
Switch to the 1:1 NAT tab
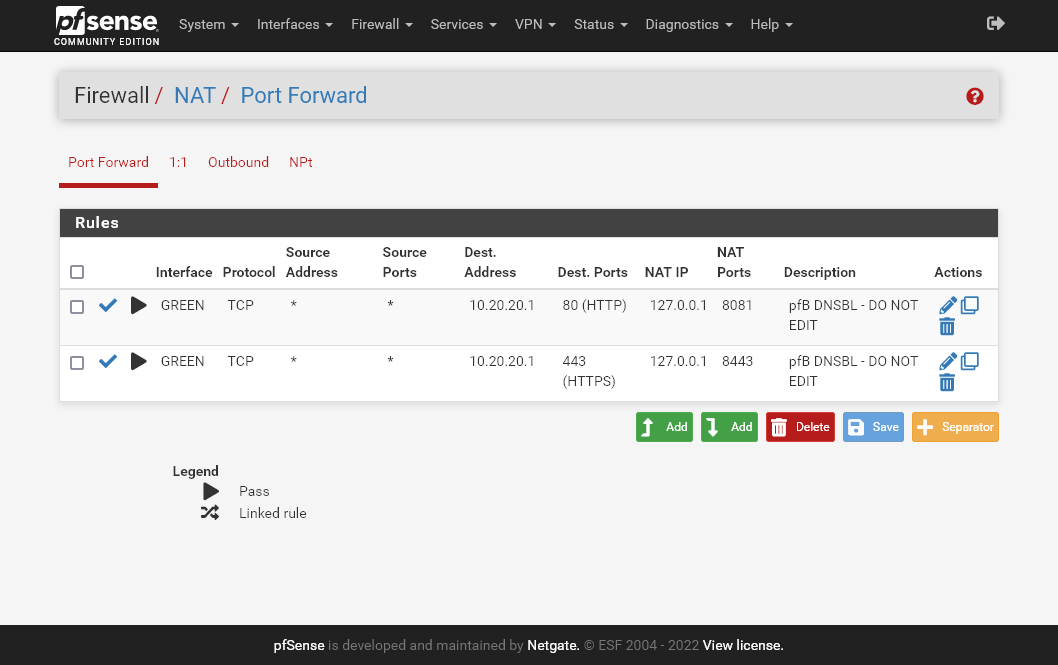pyautogui.click(x=178, y=162)
